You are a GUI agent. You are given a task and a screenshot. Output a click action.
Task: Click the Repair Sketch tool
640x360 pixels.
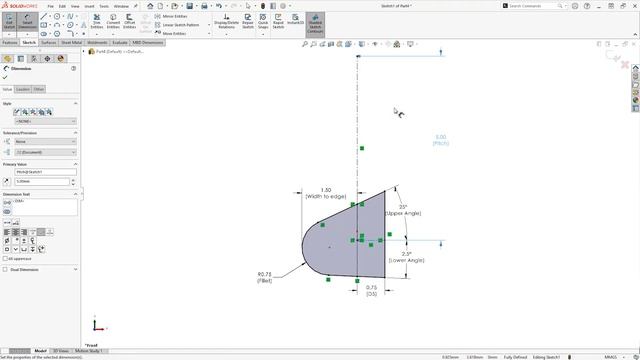point(248,21)
